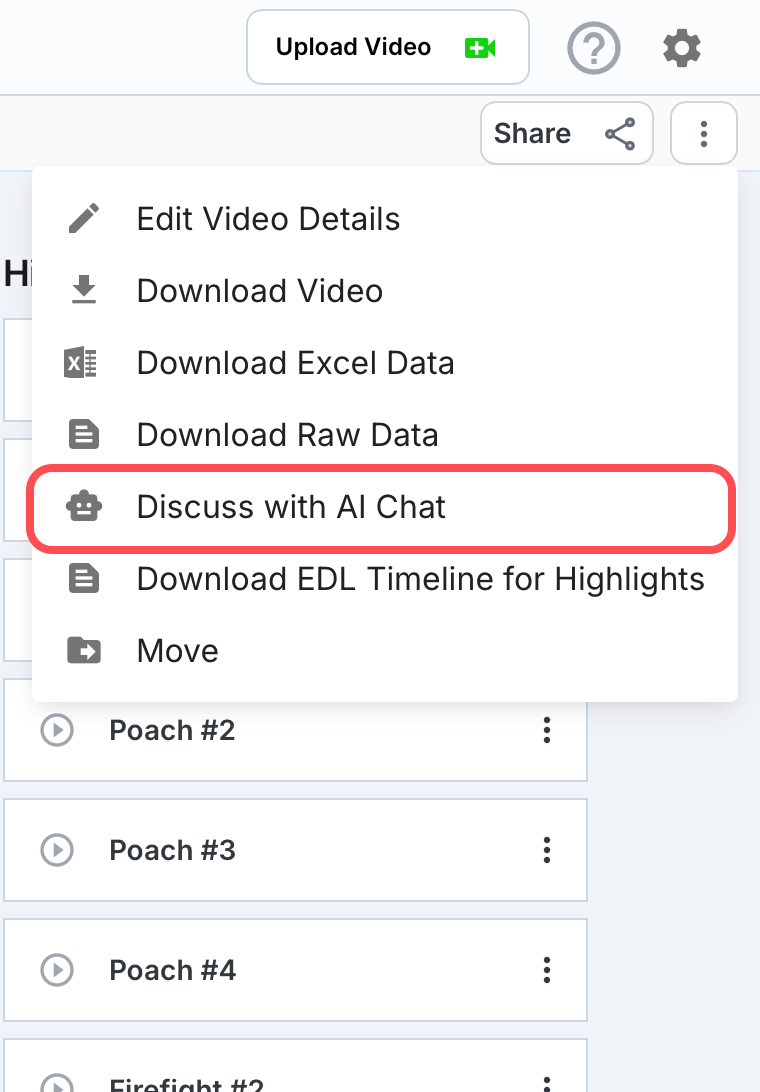This screenshot has height=1092, width=760.
Task: Choose Download EDL Timeline for Highlights
Action: pyautogui.click(x=385, y=579)
